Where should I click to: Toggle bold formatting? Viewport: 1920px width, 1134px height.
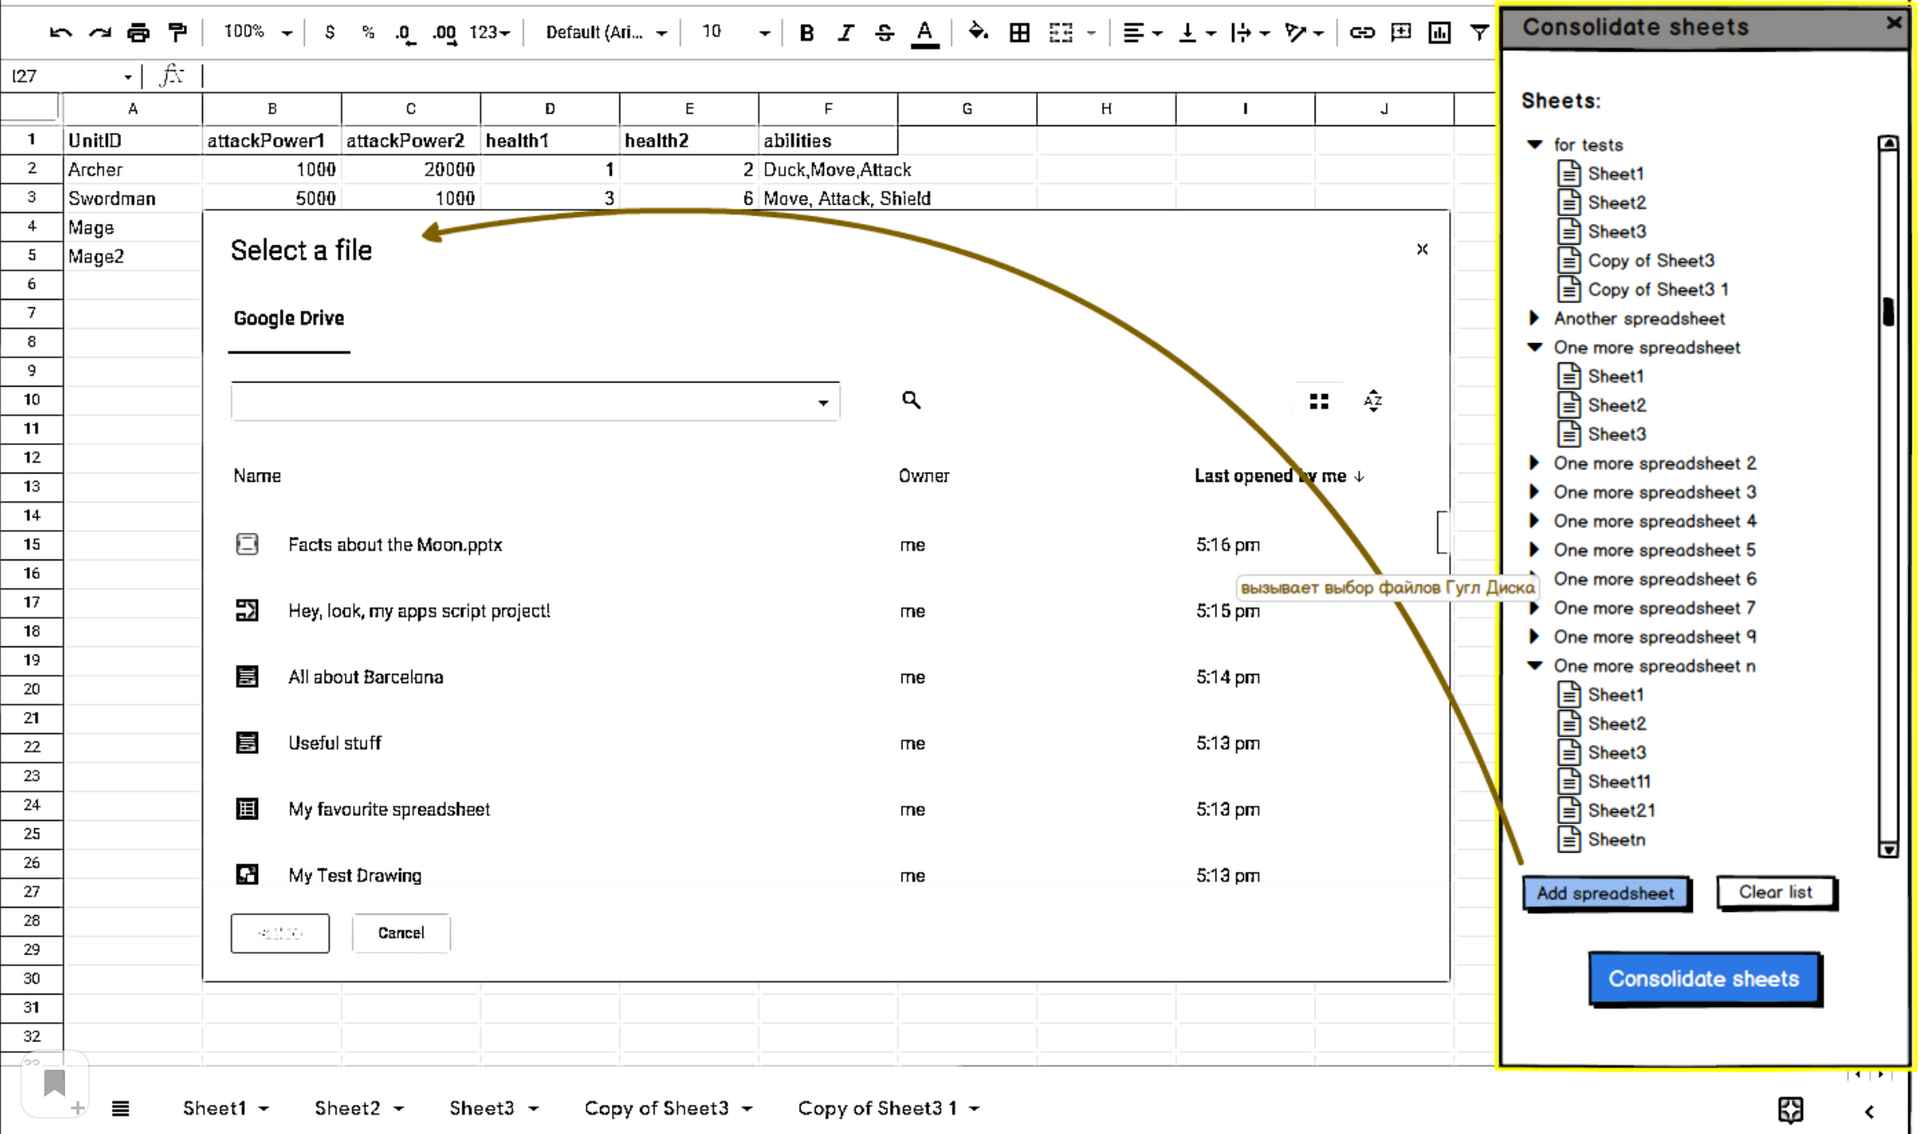click(x=806, y=33)
